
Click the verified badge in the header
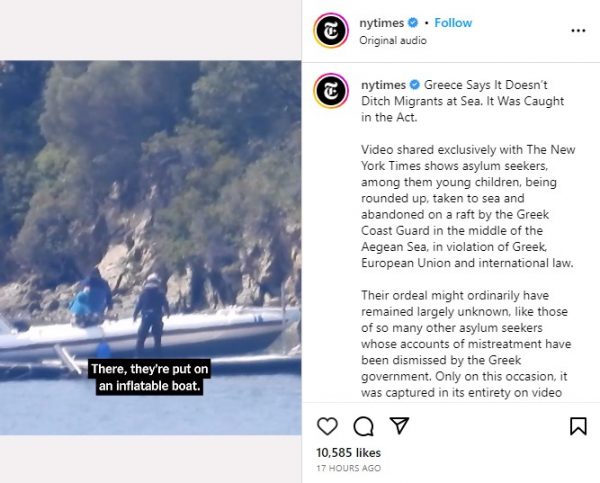[x=413, y=23]
